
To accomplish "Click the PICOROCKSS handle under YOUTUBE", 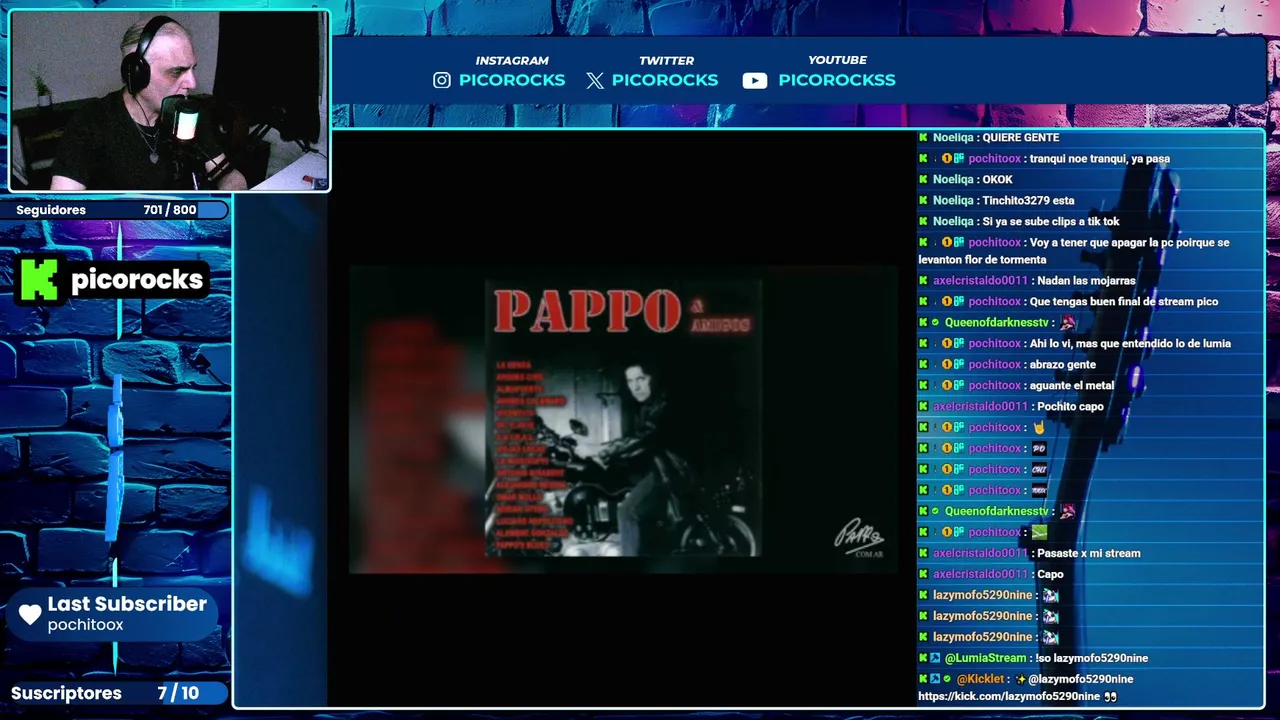I will 837,80.
